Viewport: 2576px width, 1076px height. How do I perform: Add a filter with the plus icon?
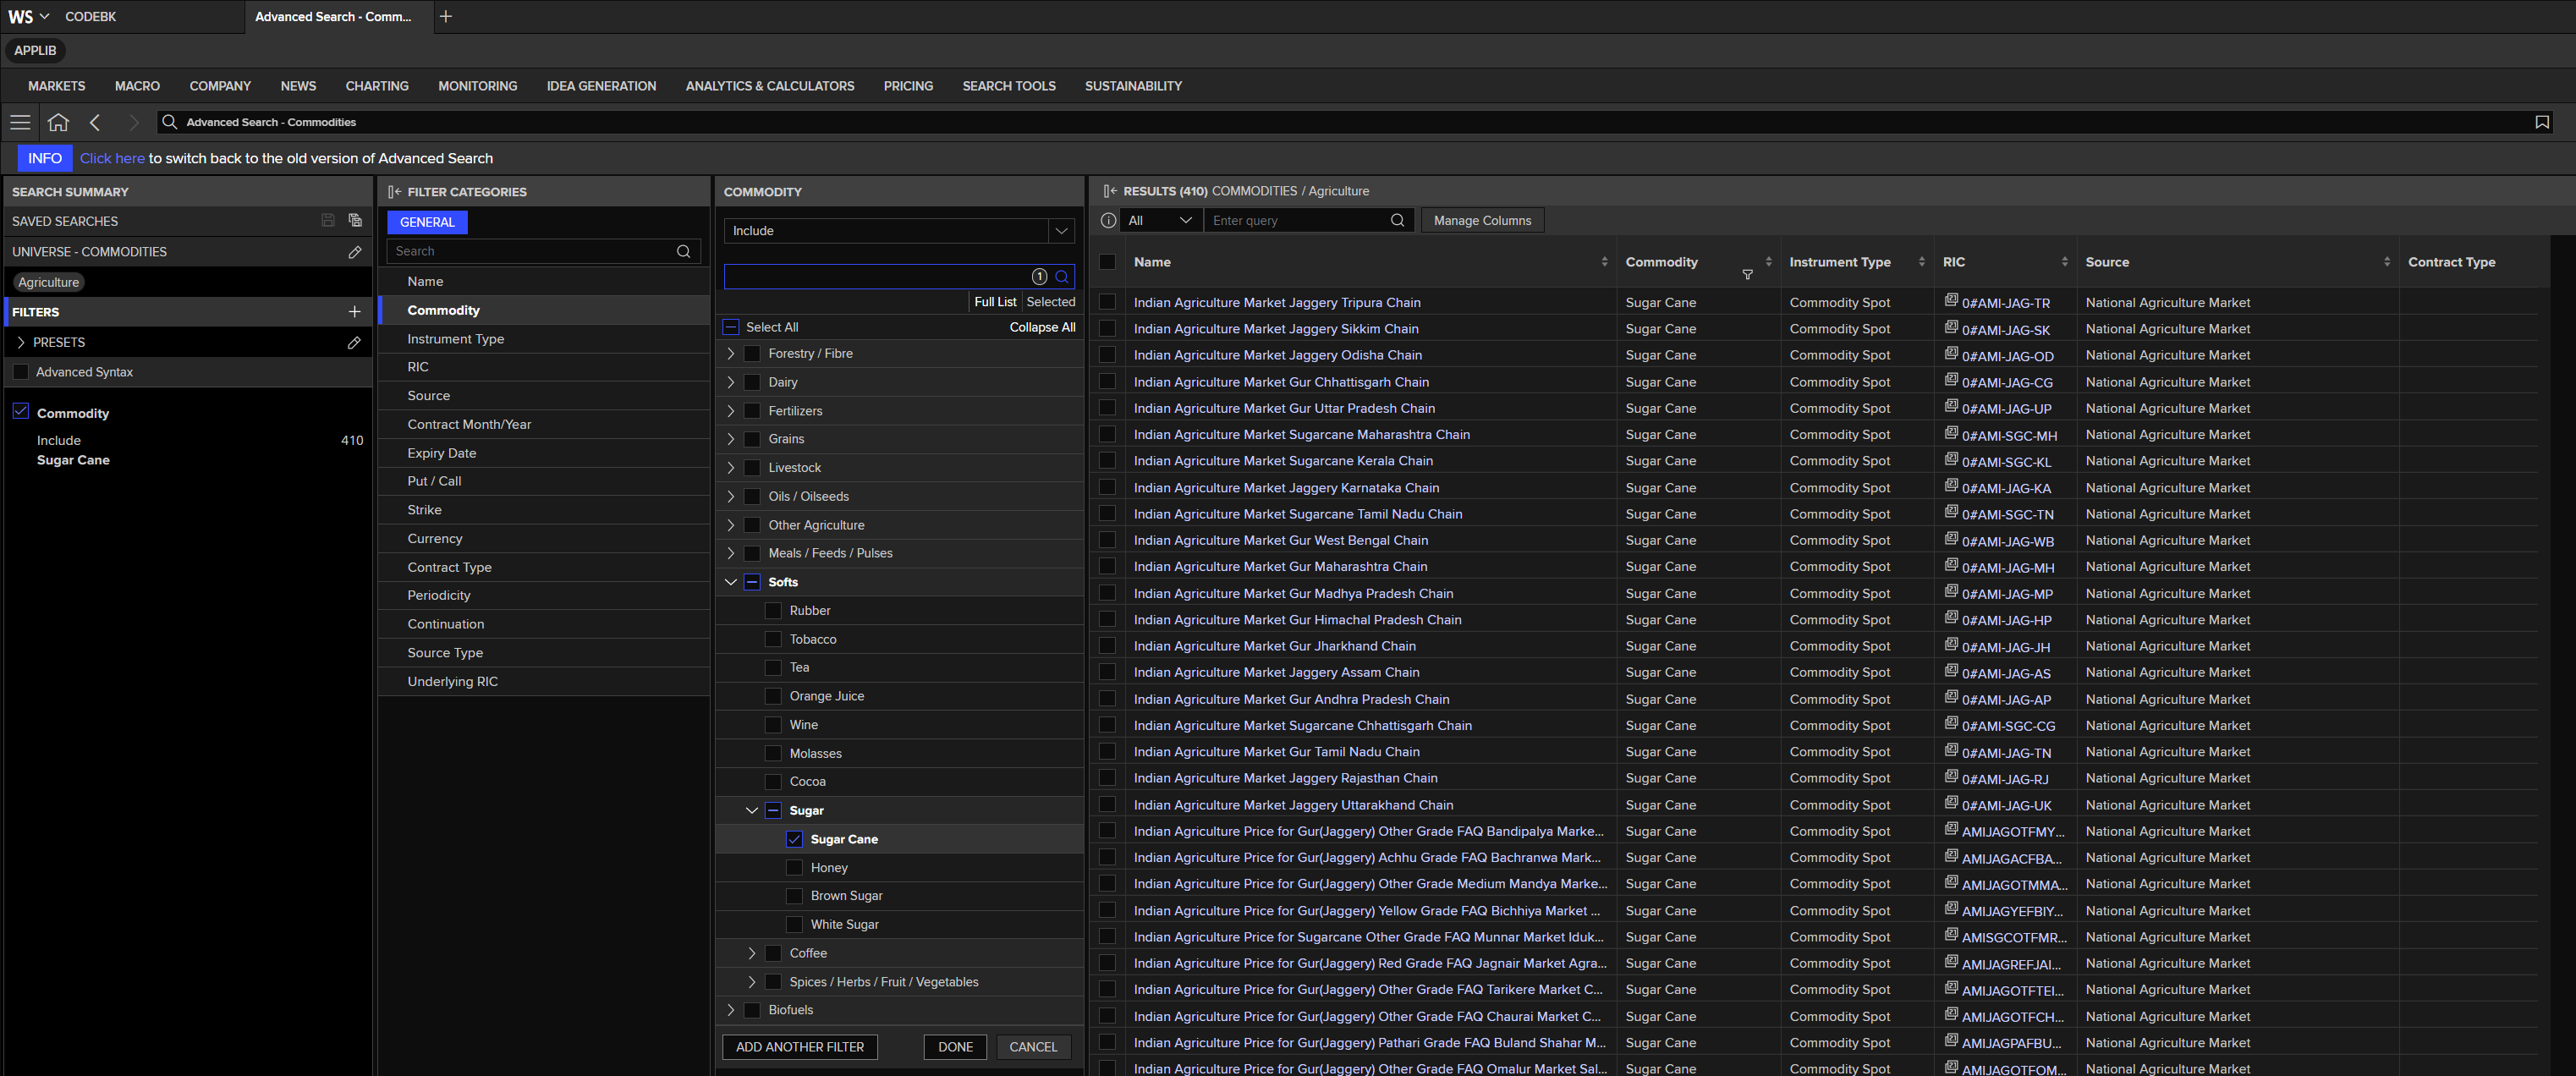pos(354,312)
